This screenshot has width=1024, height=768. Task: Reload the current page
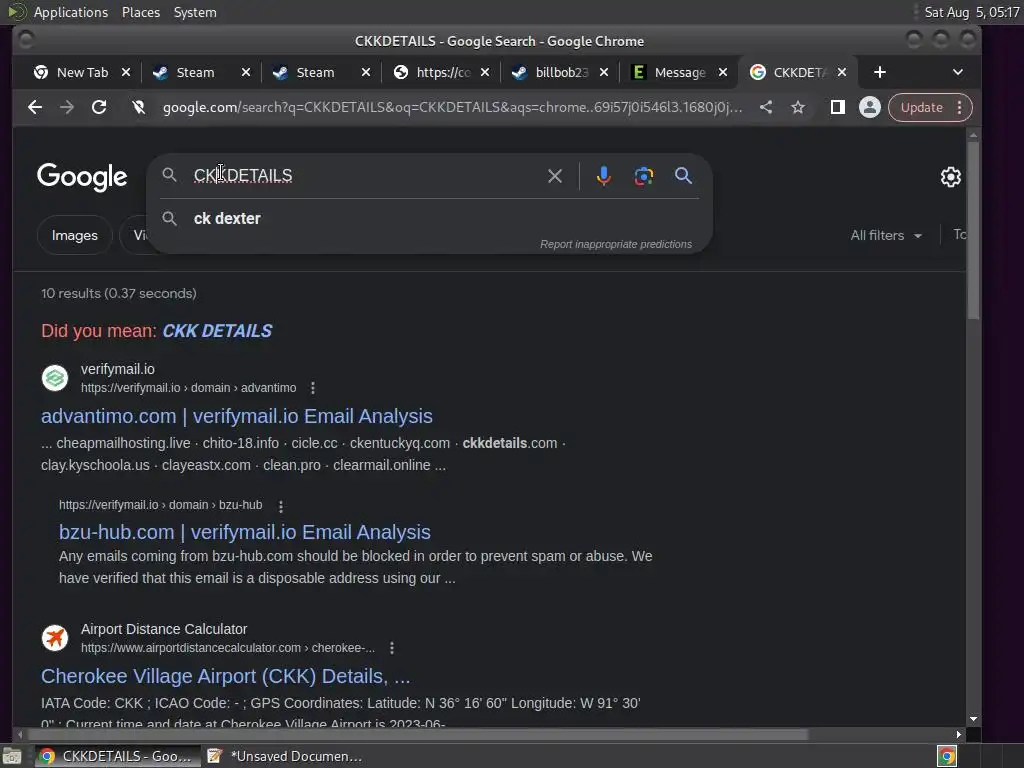[x=99, y=107]
